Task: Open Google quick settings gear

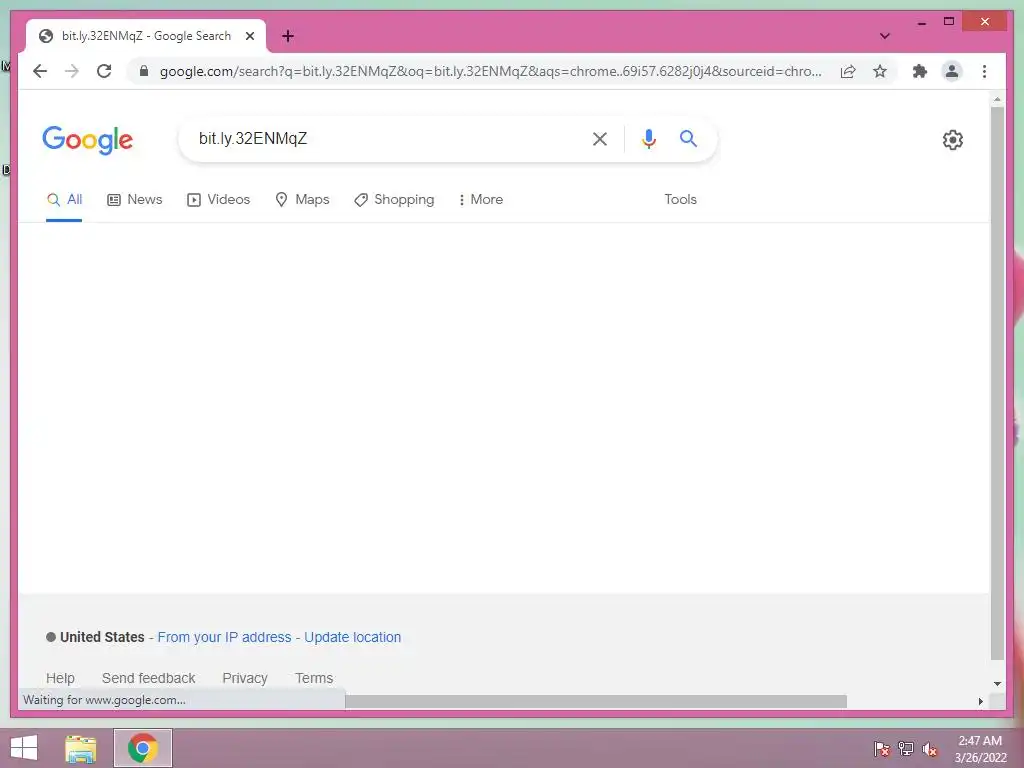Action: (x=952, y=140)
